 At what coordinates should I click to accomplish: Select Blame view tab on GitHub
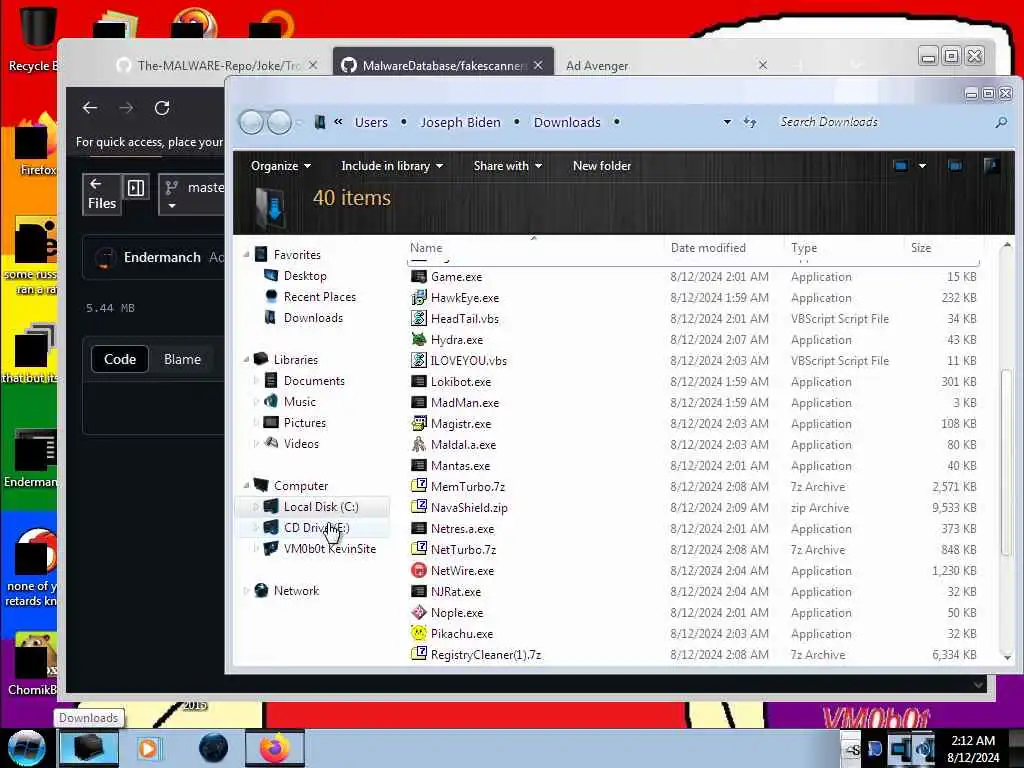pyautogui.click(x=182, y=359)
